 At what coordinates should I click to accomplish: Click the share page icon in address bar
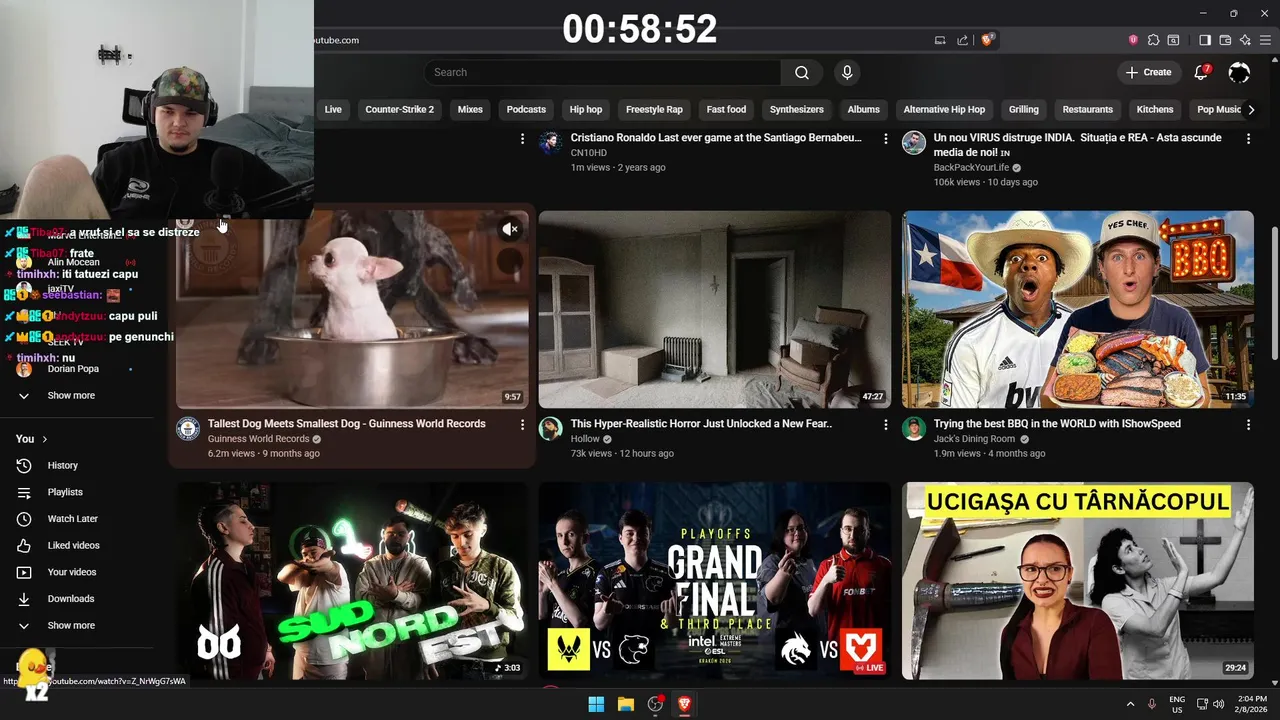[x=962, y=40]
